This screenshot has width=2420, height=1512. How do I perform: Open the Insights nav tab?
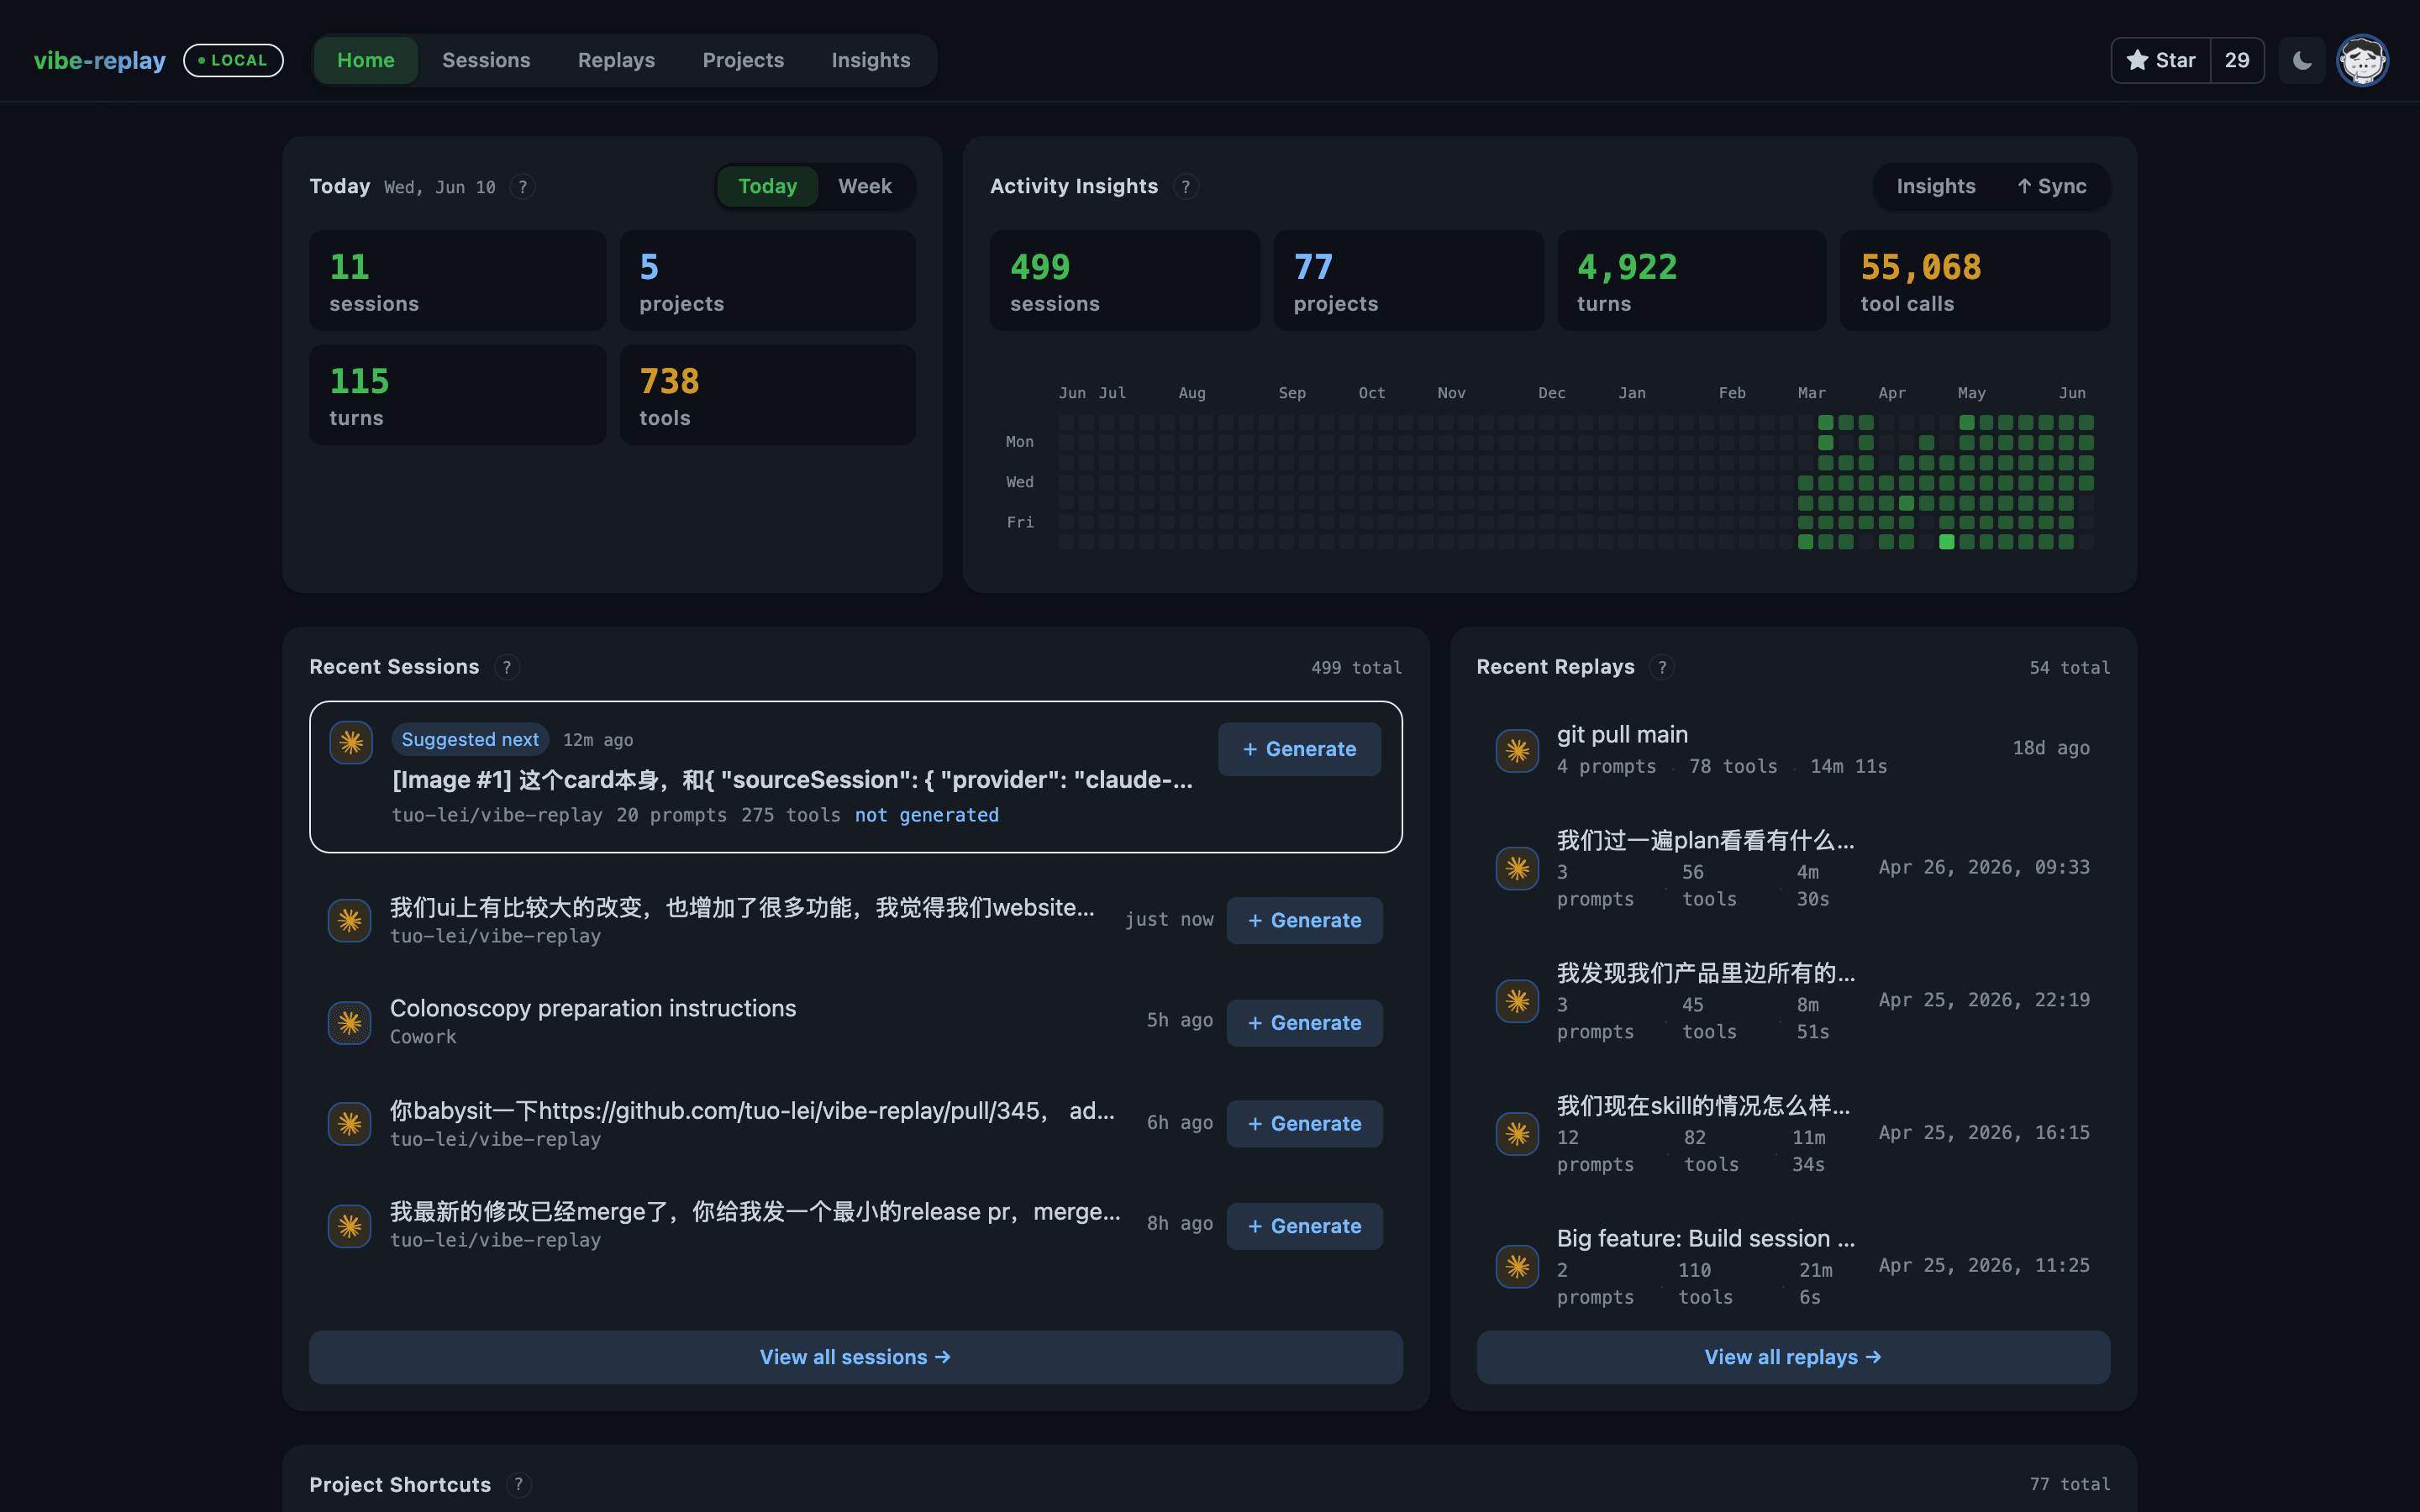[x=871, y=60]
